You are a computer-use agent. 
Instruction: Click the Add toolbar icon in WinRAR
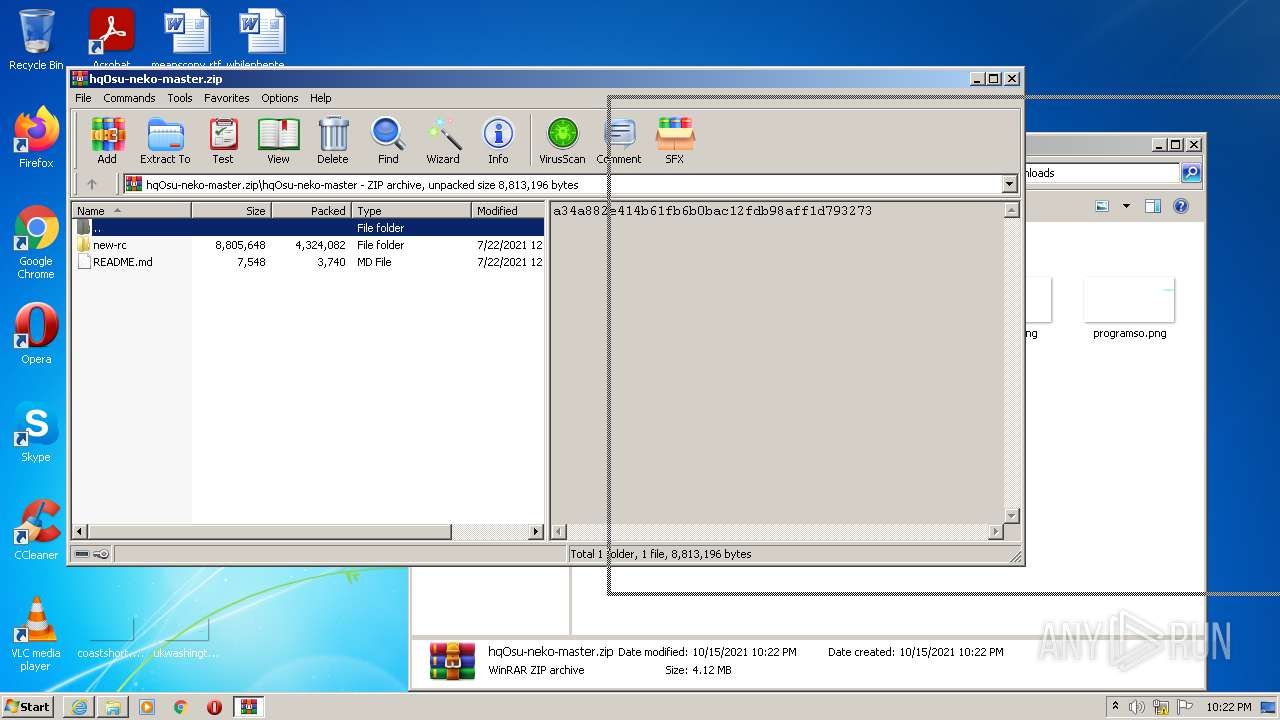[107, 140]
